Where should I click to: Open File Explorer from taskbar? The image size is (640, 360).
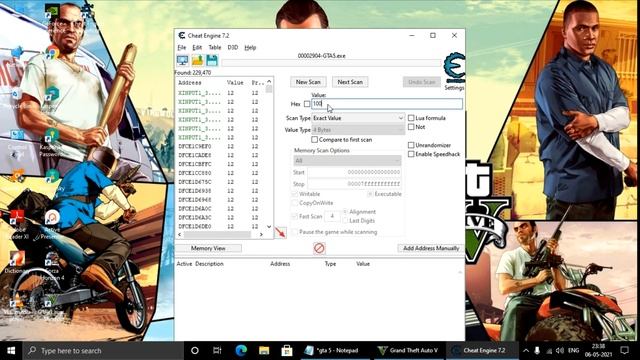click(x=264, y=350)
